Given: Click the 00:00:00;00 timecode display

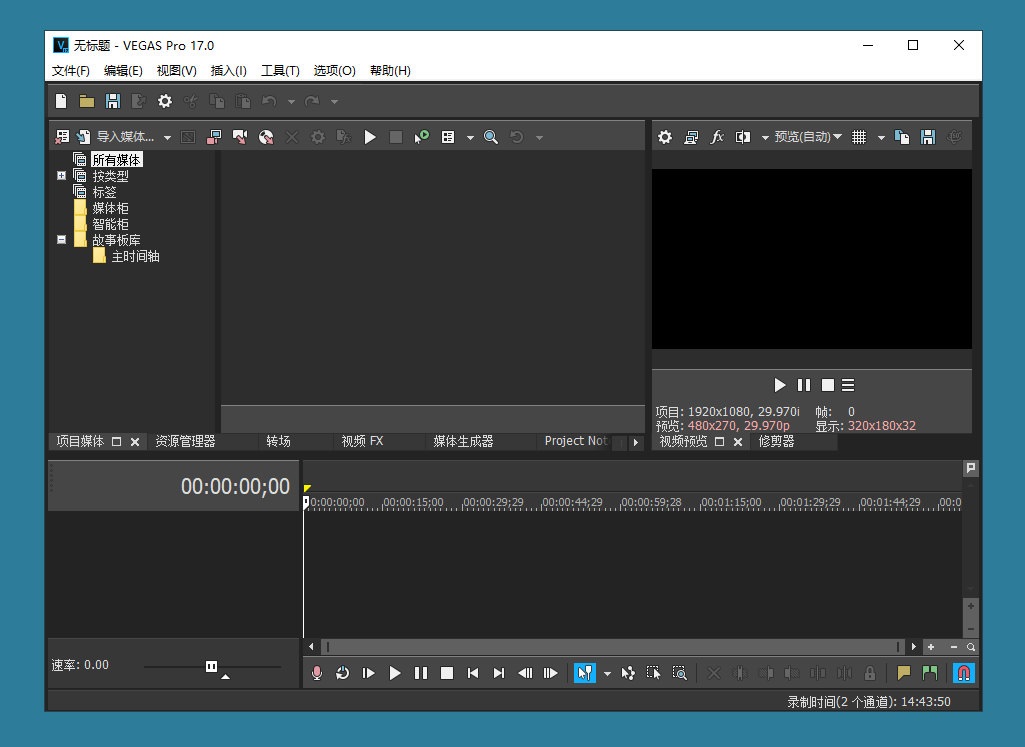Looking at the screenshot, I should [235, 487].
